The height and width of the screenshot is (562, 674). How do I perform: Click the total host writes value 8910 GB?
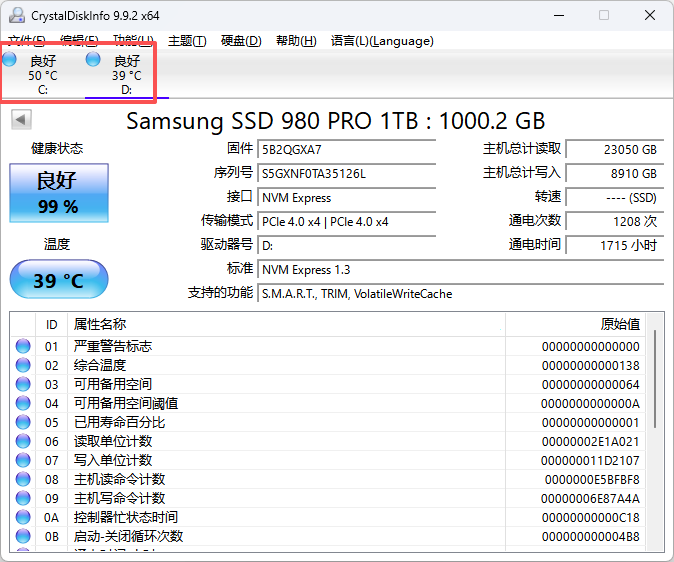click(615, 174)
